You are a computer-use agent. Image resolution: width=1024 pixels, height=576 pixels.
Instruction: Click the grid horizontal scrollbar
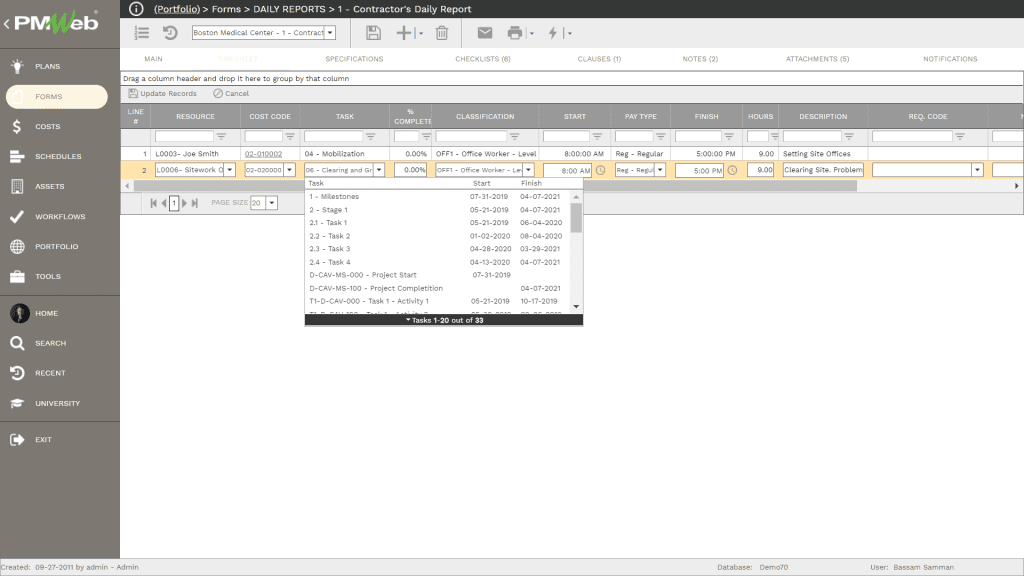tap(495, 186)
